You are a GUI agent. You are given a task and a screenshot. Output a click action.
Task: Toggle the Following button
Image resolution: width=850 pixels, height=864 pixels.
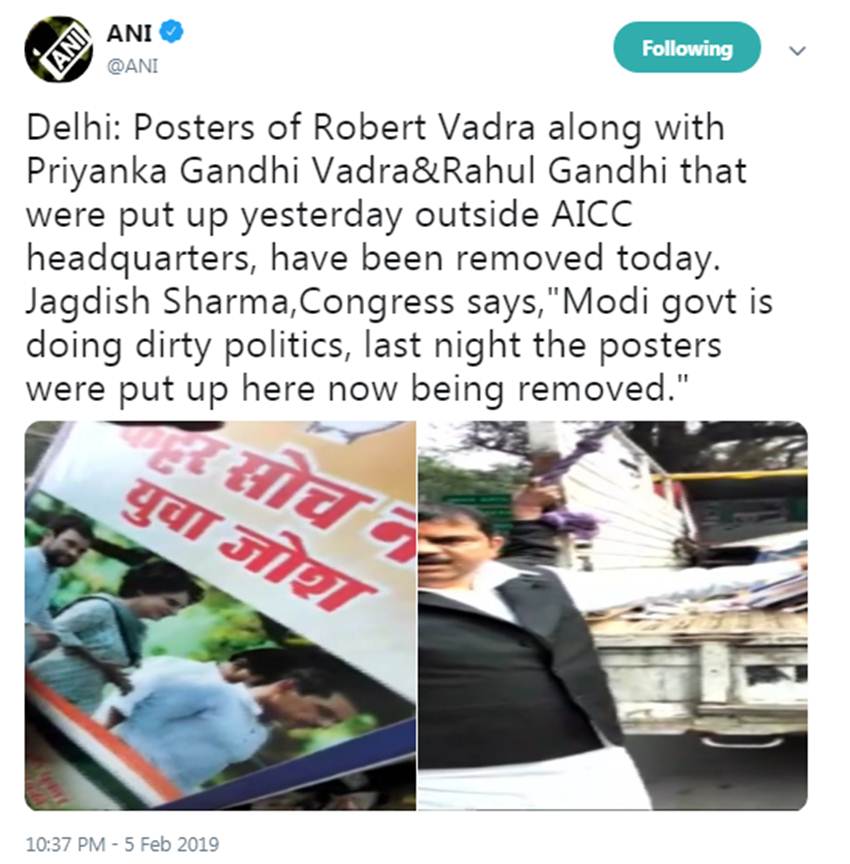point(687,47)
